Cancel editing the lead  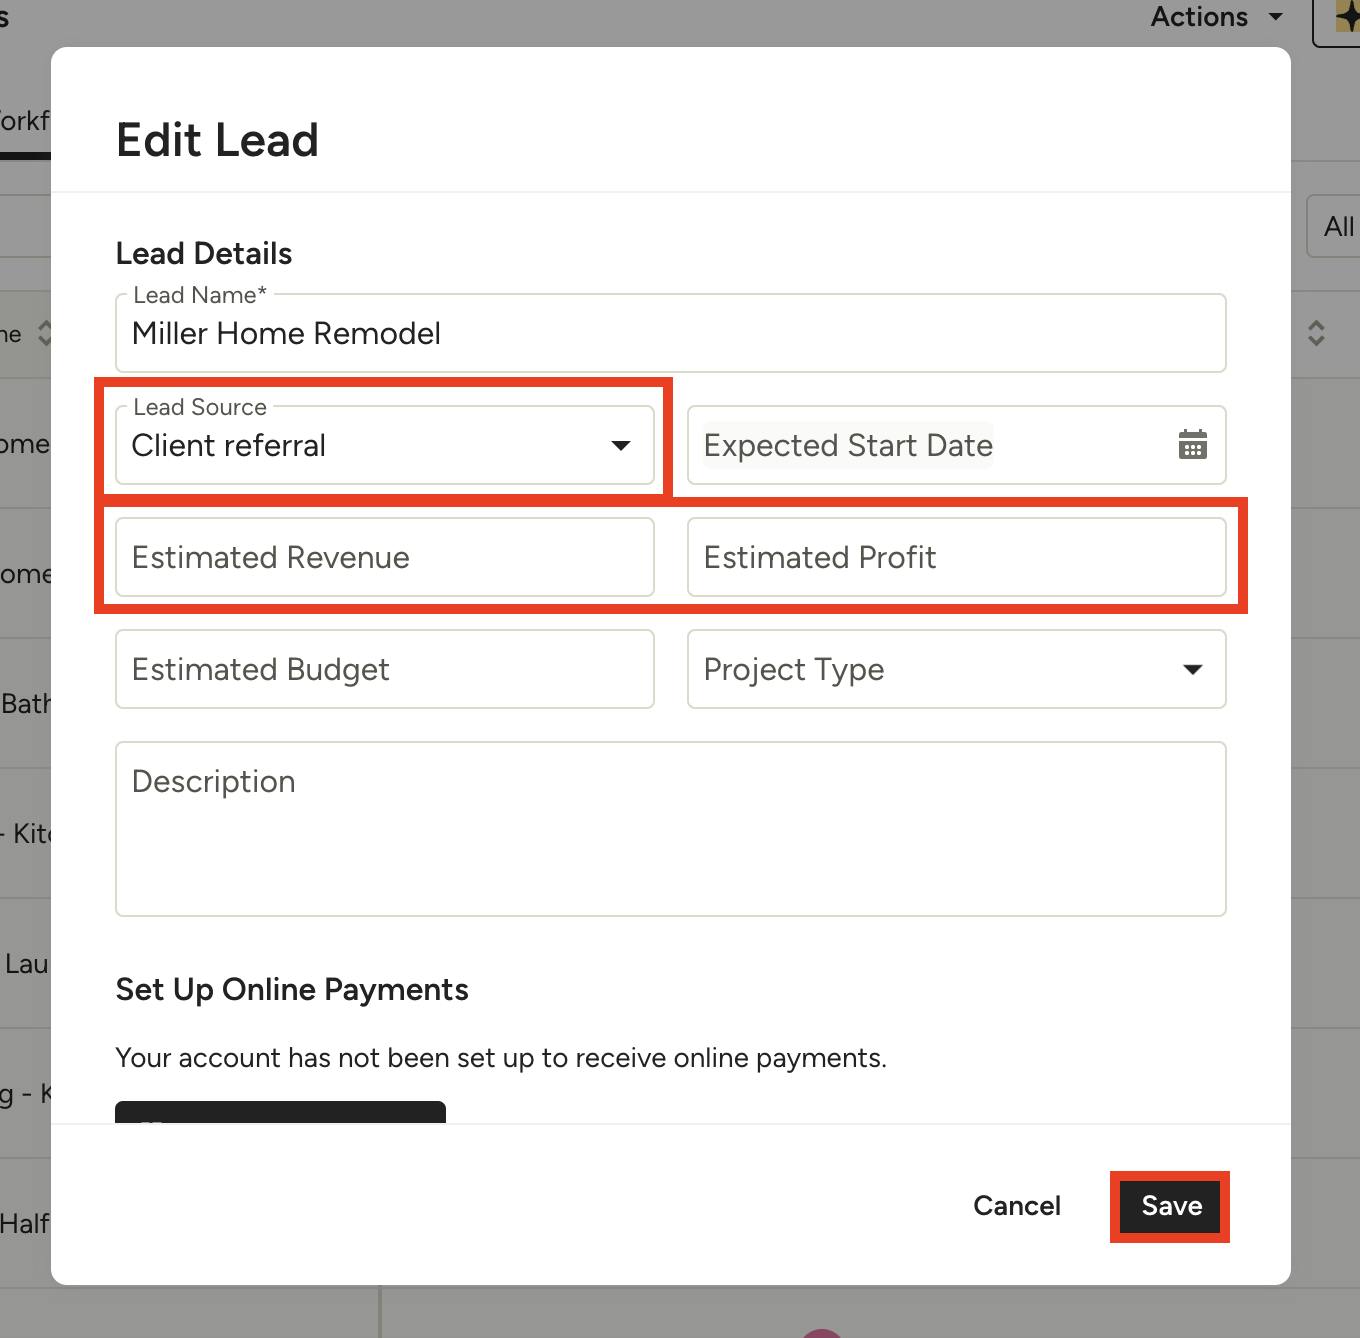click(x=1016, y=1205)
